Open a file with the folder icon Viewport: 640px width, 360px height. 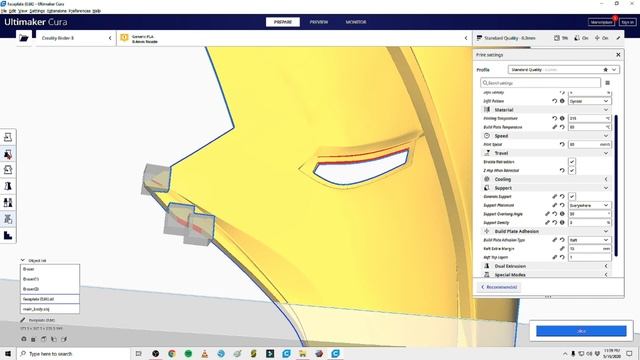[24, 38]
